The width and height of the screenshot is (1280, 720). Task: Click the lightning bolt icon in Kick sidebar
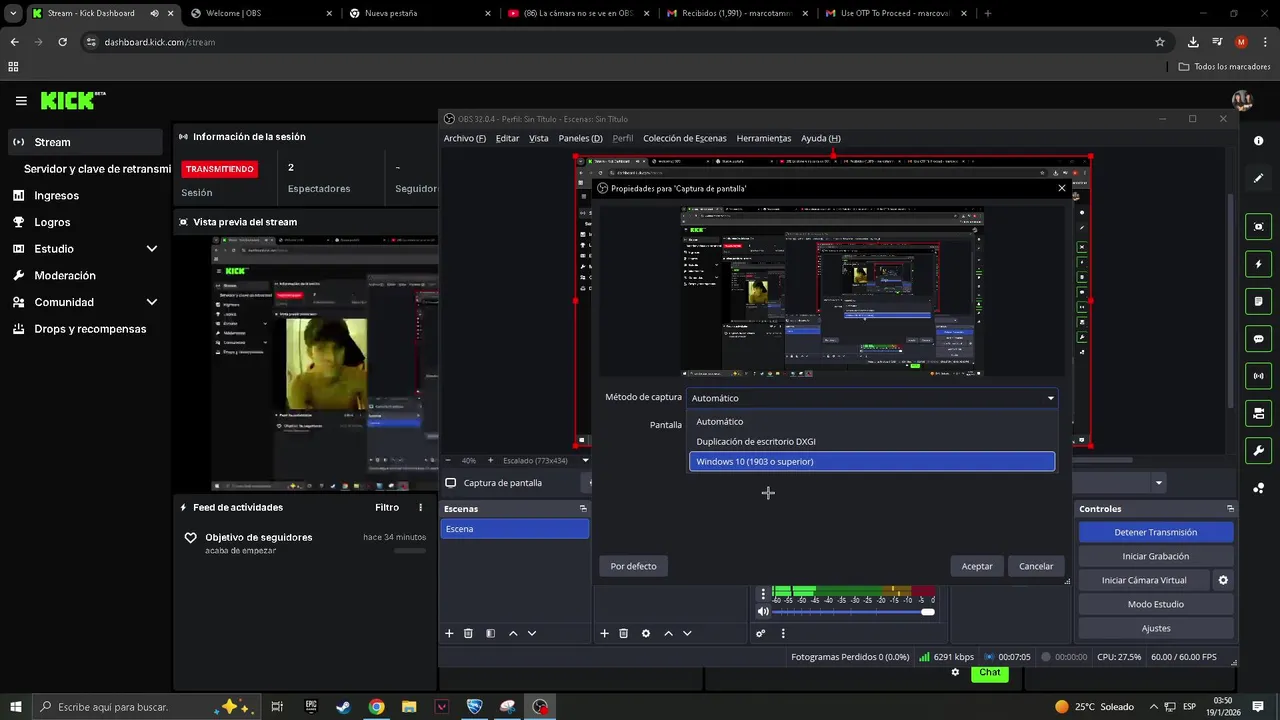click(1259, 264)
